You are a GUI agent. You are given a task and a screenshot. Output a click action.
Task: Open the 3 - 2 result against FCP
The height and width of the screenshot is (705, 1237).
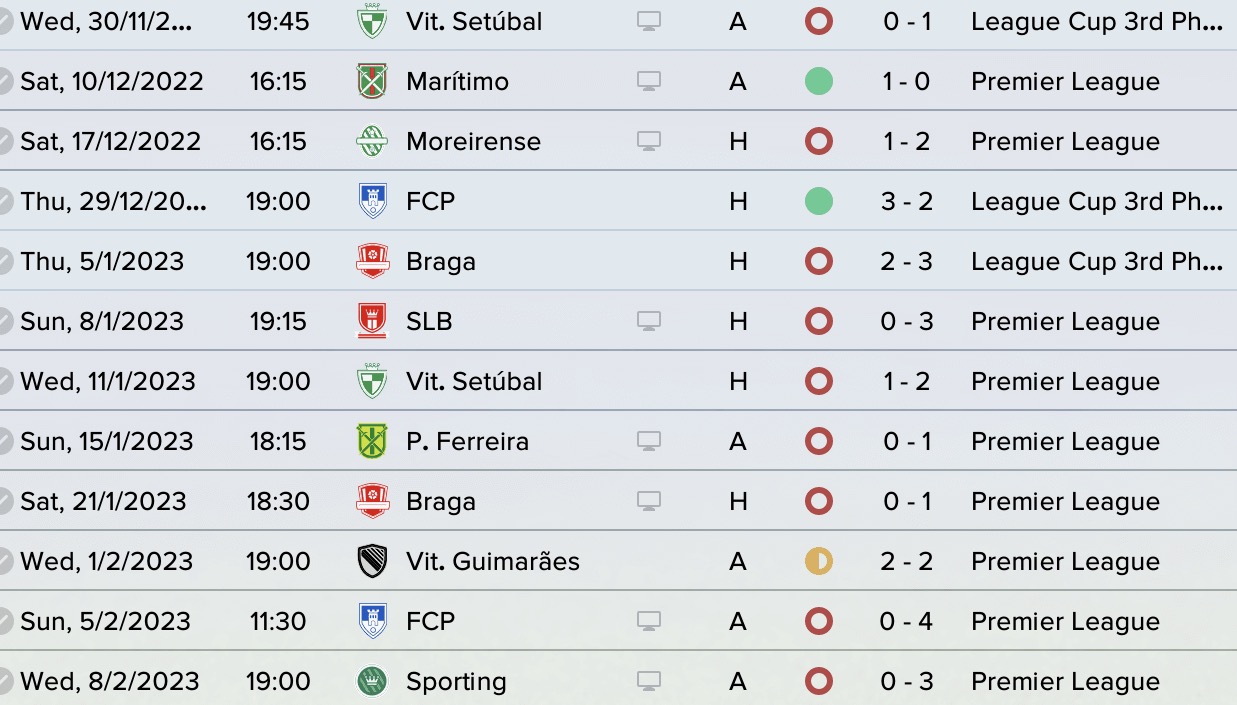click(907, 201)
